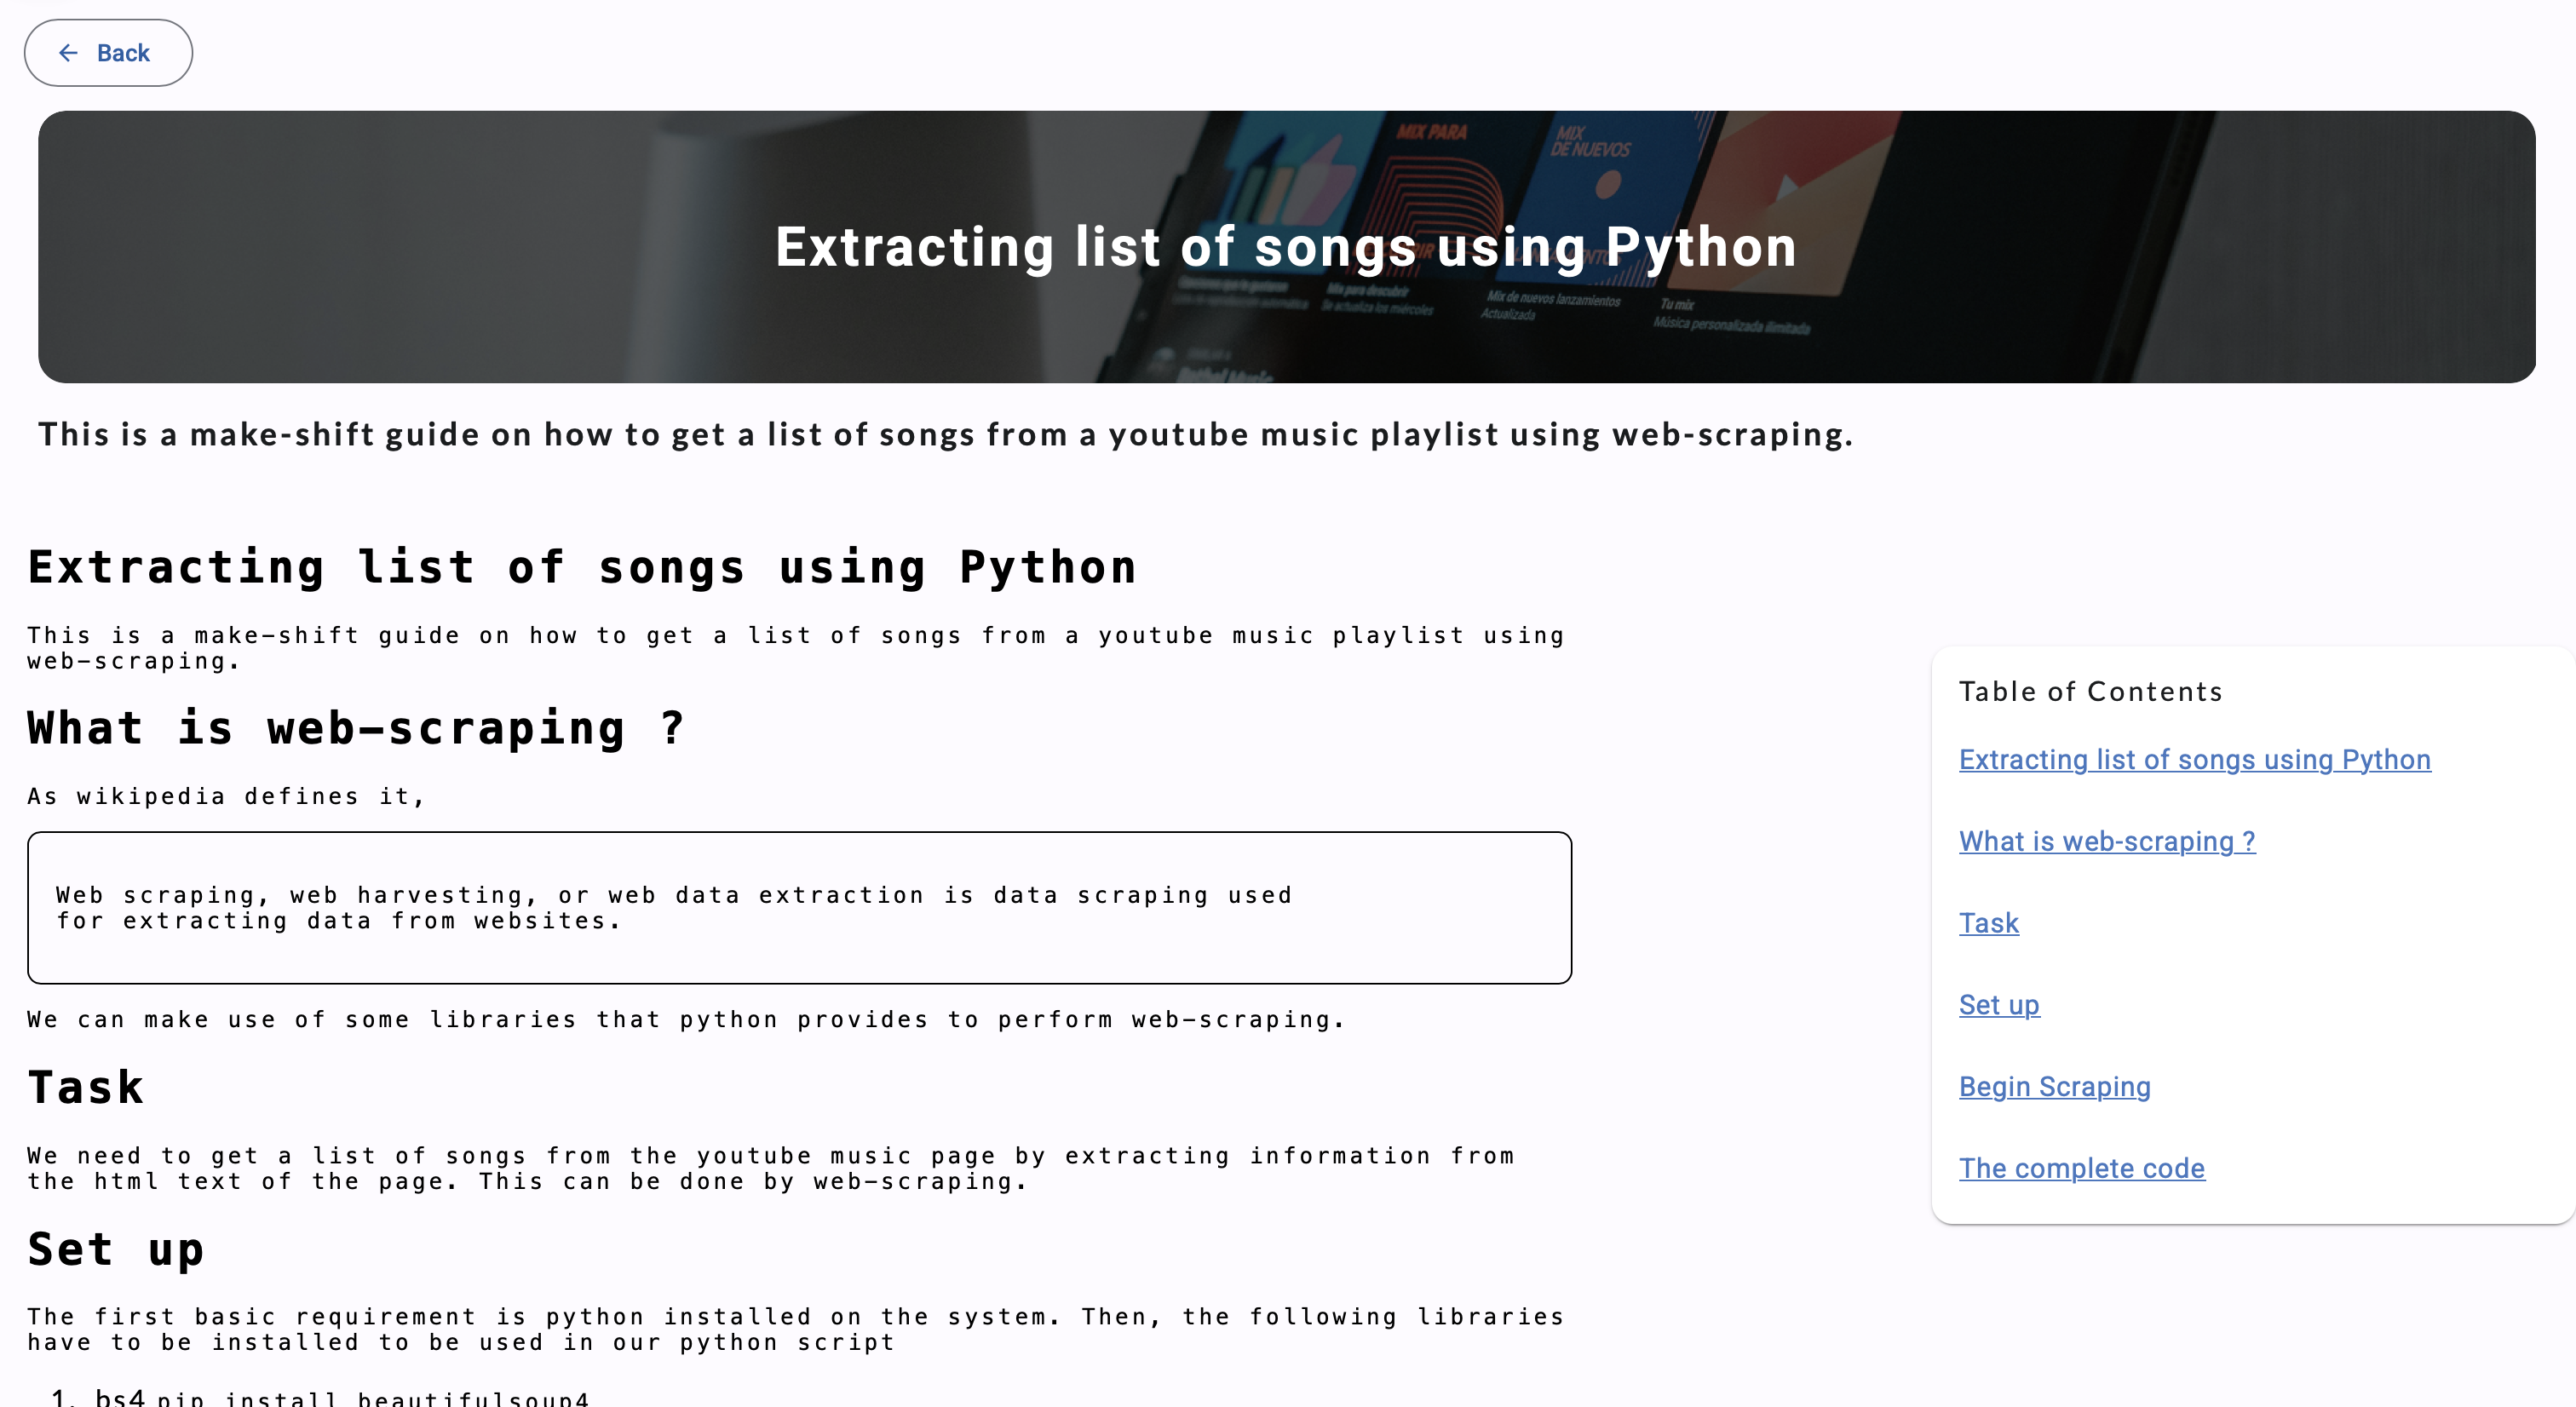Follow the "What is web-scraping ?" contents link
This screenshot has height=1407, width=2576.
[x=2106, y=842]
